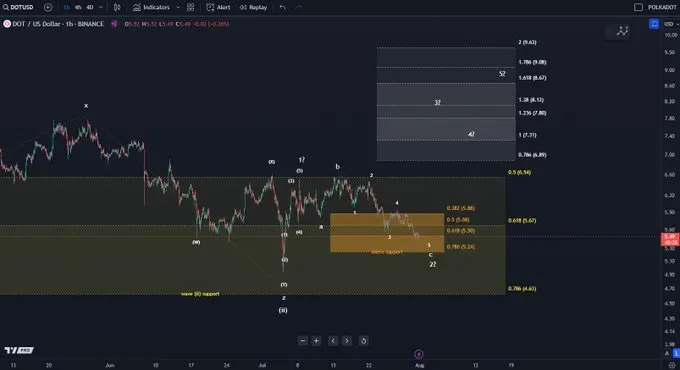Image resolution: width=680 pixels, height=370 pixels.
Task: Click the blue snapshot button near price scale
Action: click(654, 24)
